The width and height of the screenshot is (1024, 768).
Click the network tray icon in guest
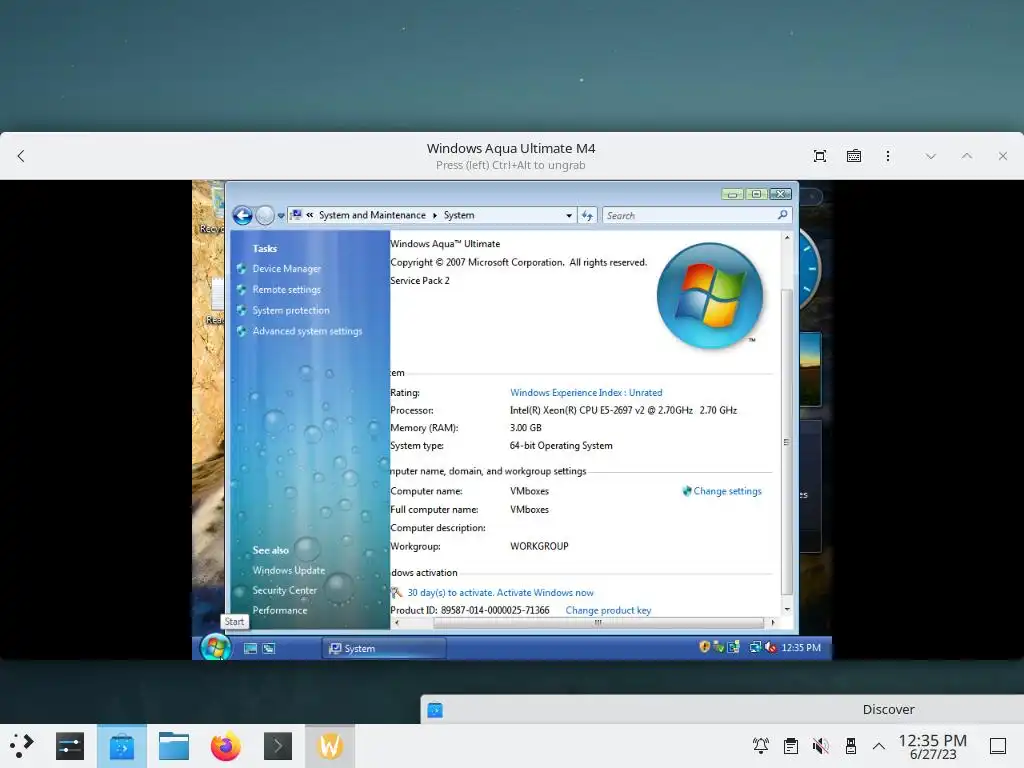(755, 647)
